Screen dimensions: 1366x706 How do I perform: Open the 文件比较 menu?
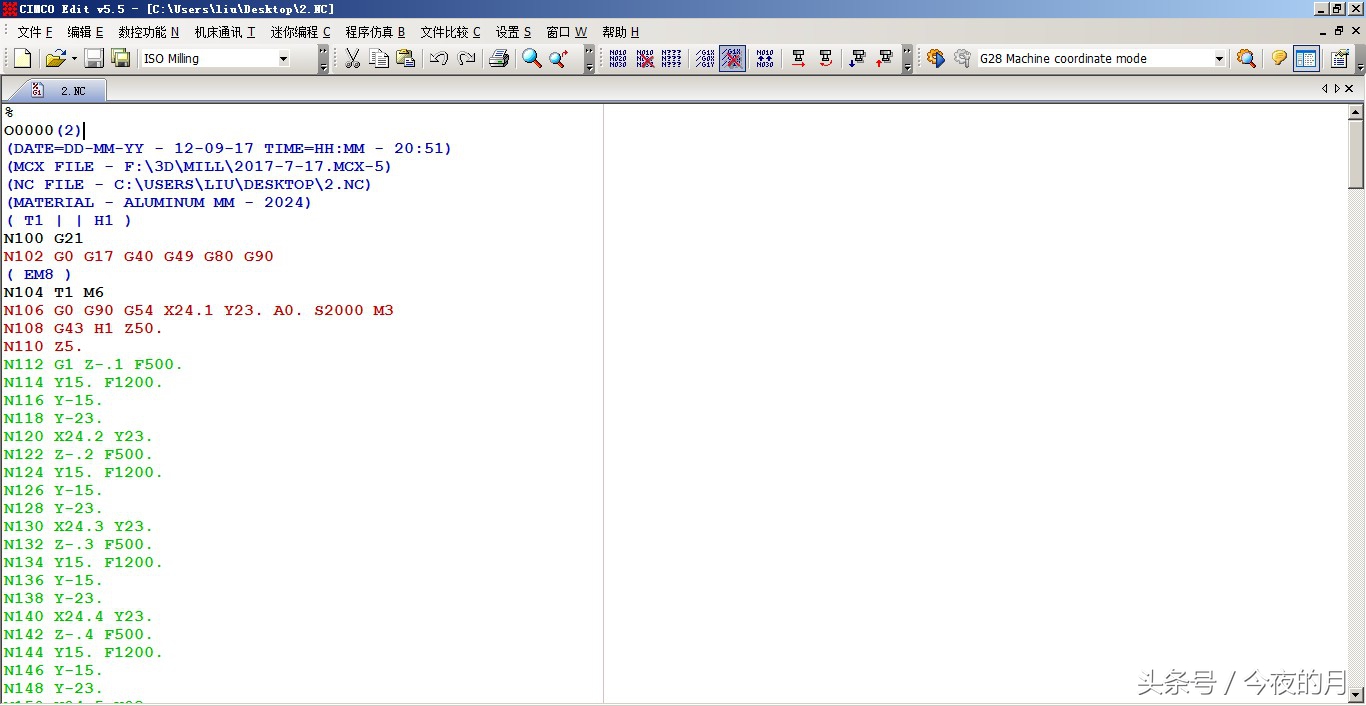(450, 32)
